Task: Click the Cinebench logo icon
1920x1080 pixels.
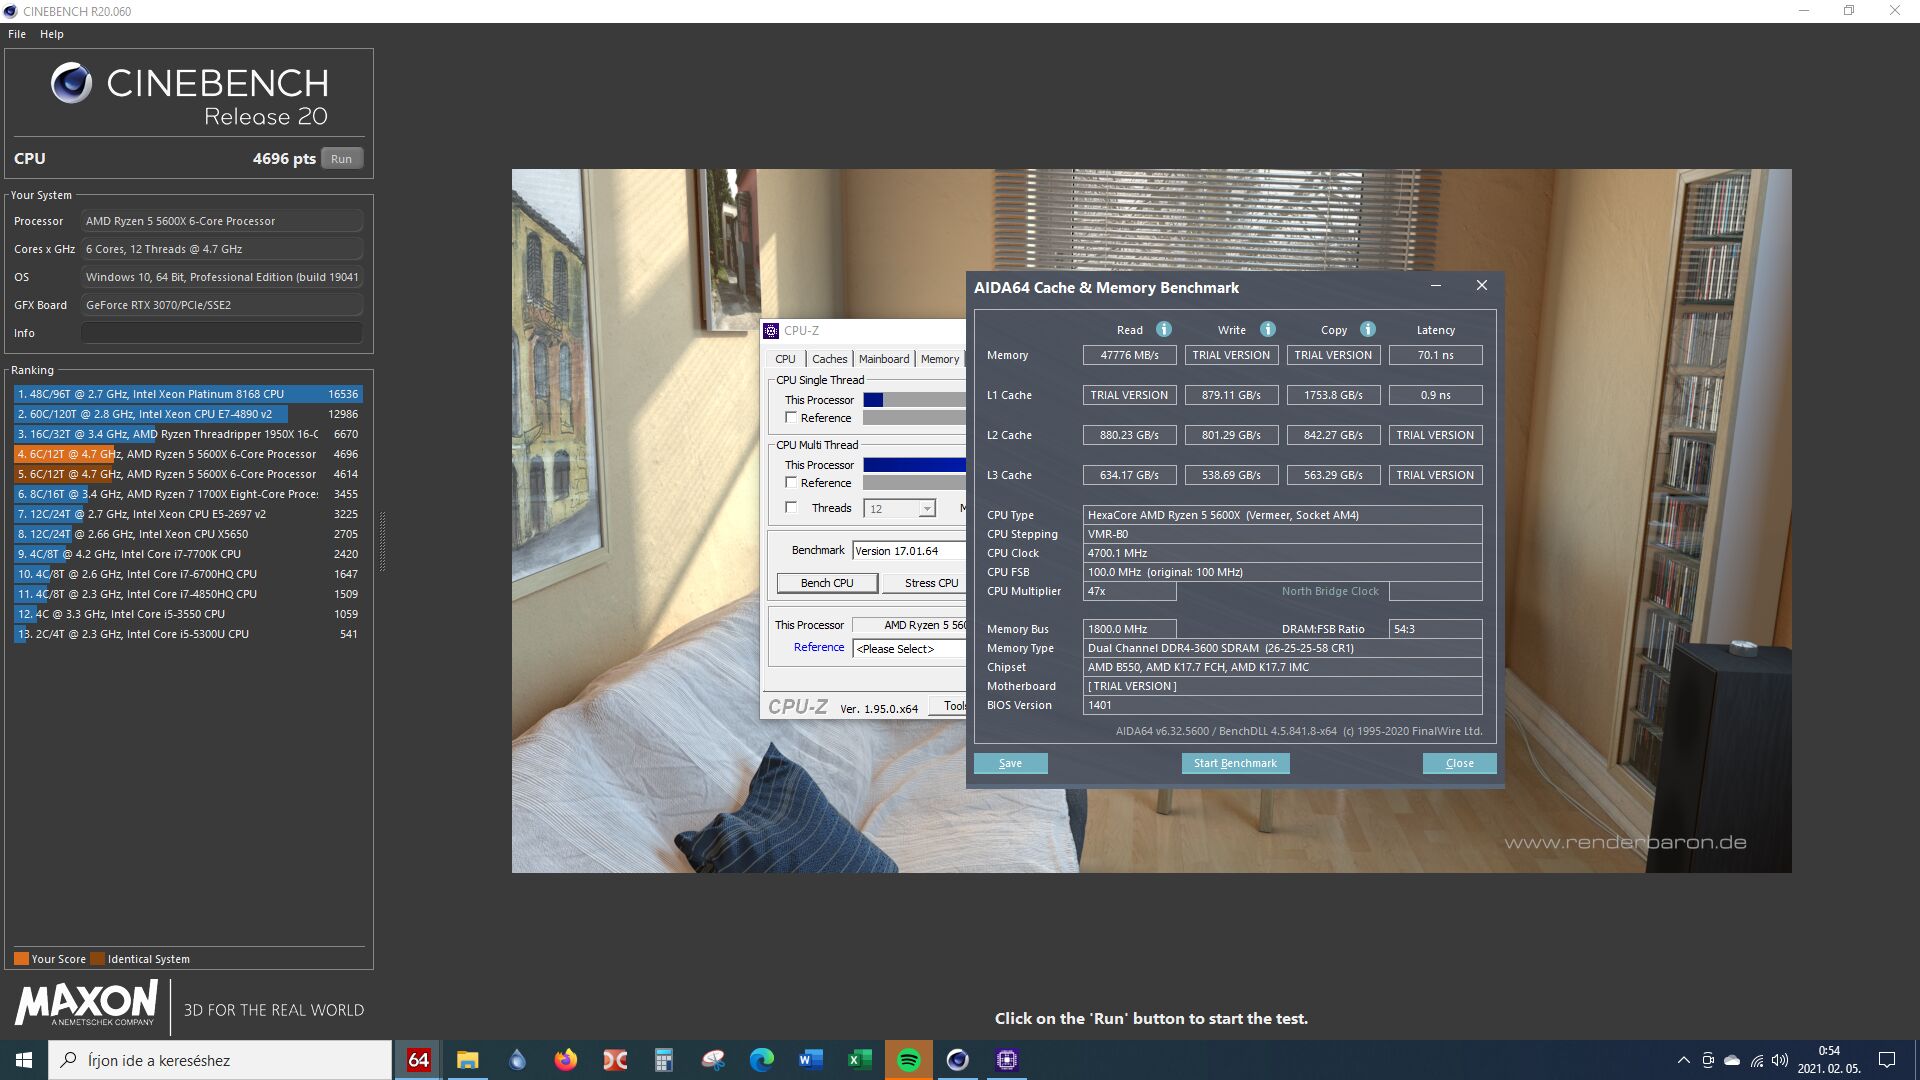Action: (71, 83)
